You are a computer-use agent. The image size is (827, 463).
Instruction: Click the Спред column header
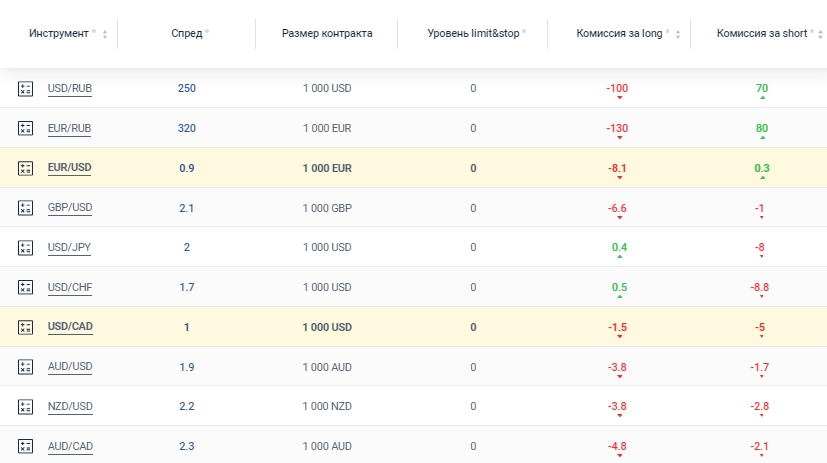tap(187, 33)
